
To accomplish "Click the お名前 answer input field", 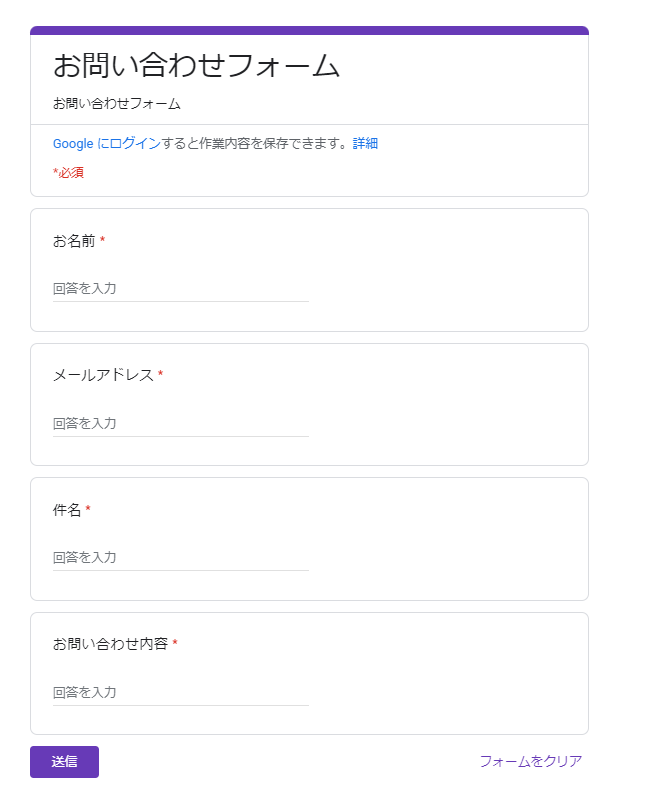I will coord(180,289).
